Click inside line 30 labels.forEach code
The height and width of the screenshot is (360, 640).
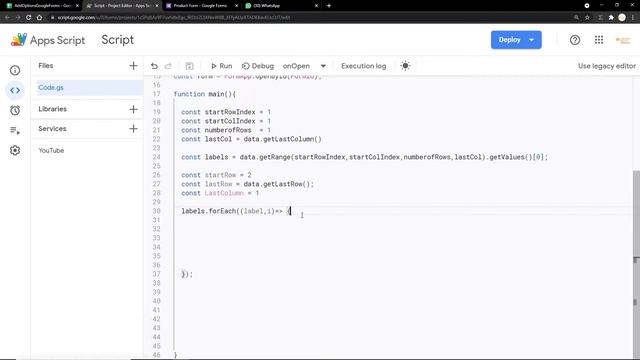236,211
